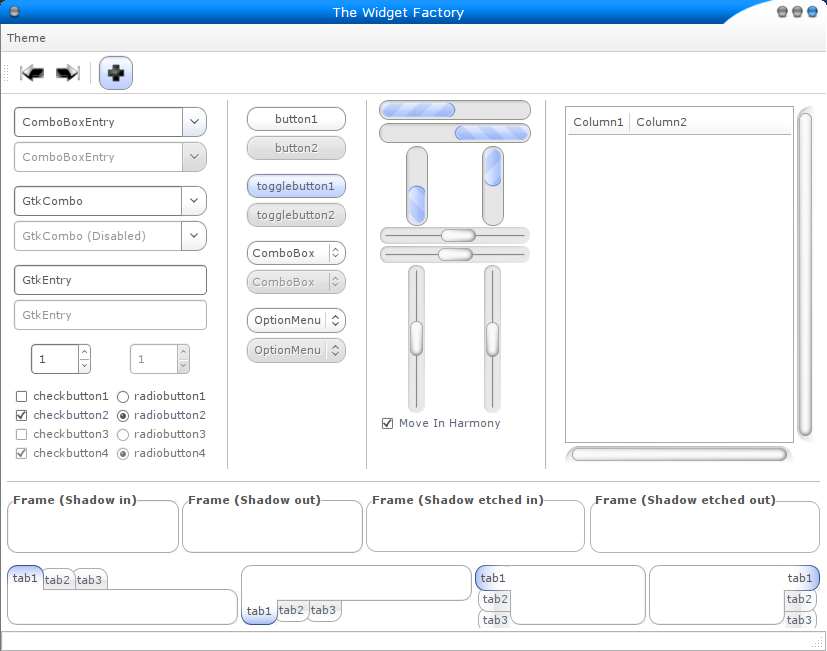The image size is (827, 651).
Task: Click the toolbar drag handle grip
Action: point(6,73)
